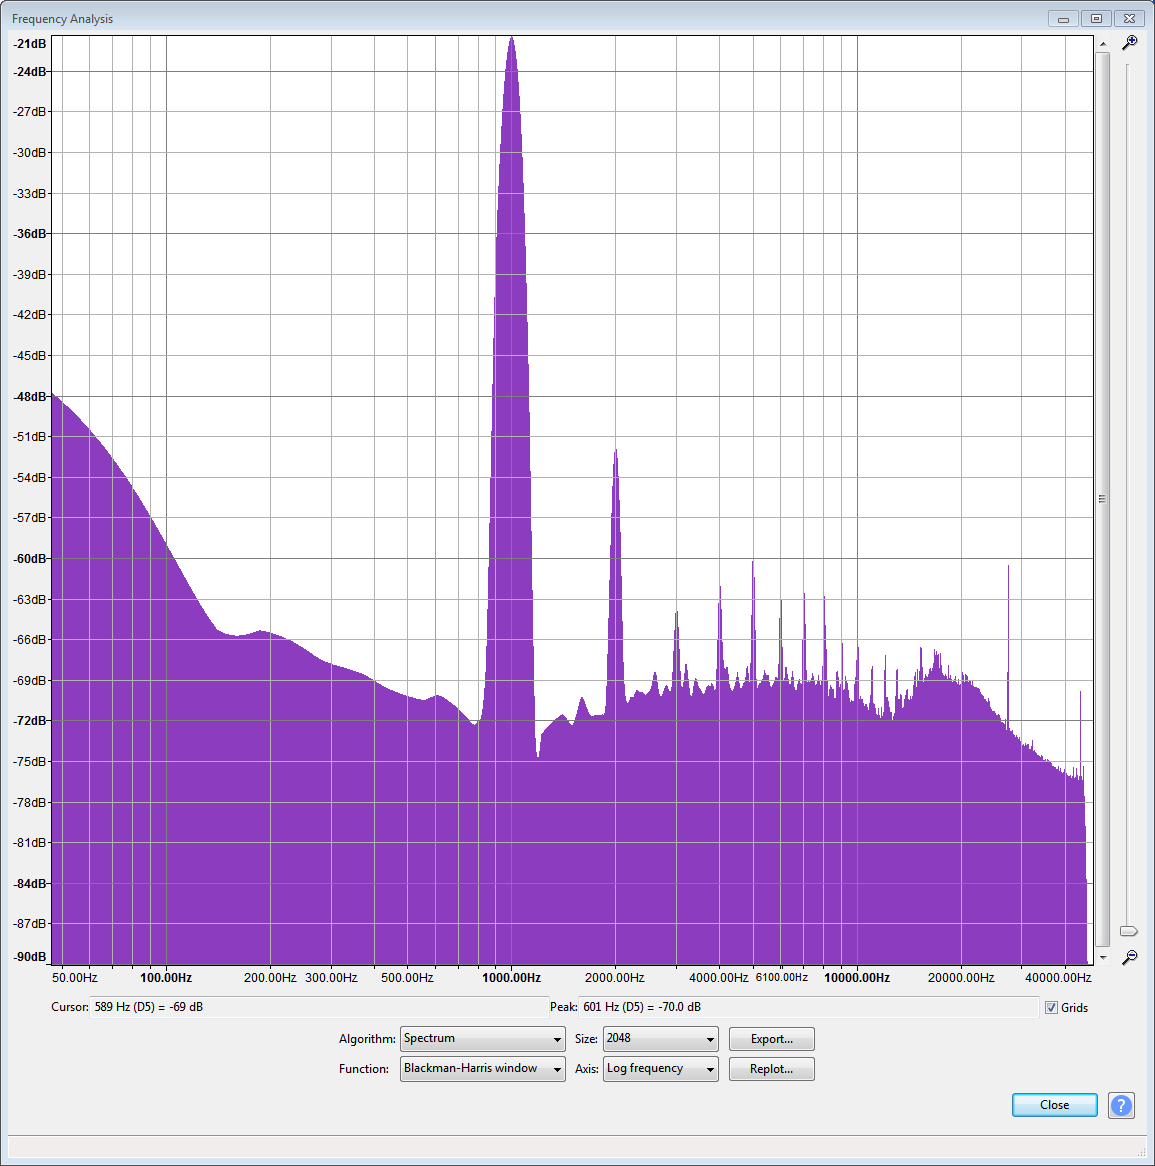
Task: Click the zoom out magnifier icon
Action: pyautogui.click(x=1129, y=957)
